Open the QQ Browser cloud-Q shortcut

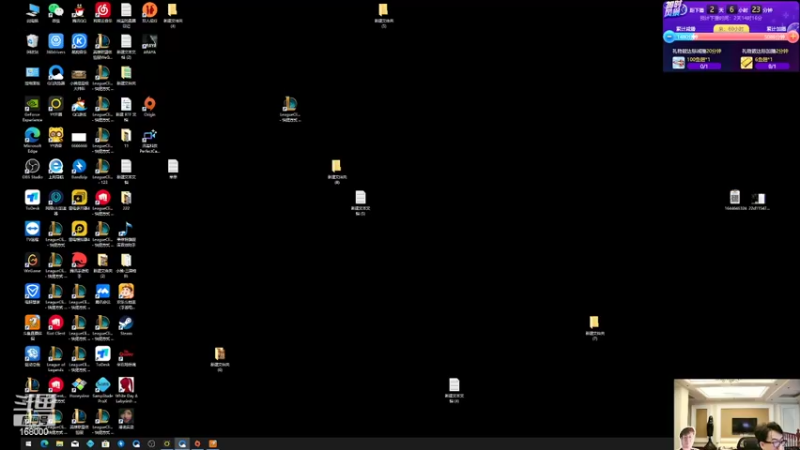pyautogui.click(x=56, y=75)
